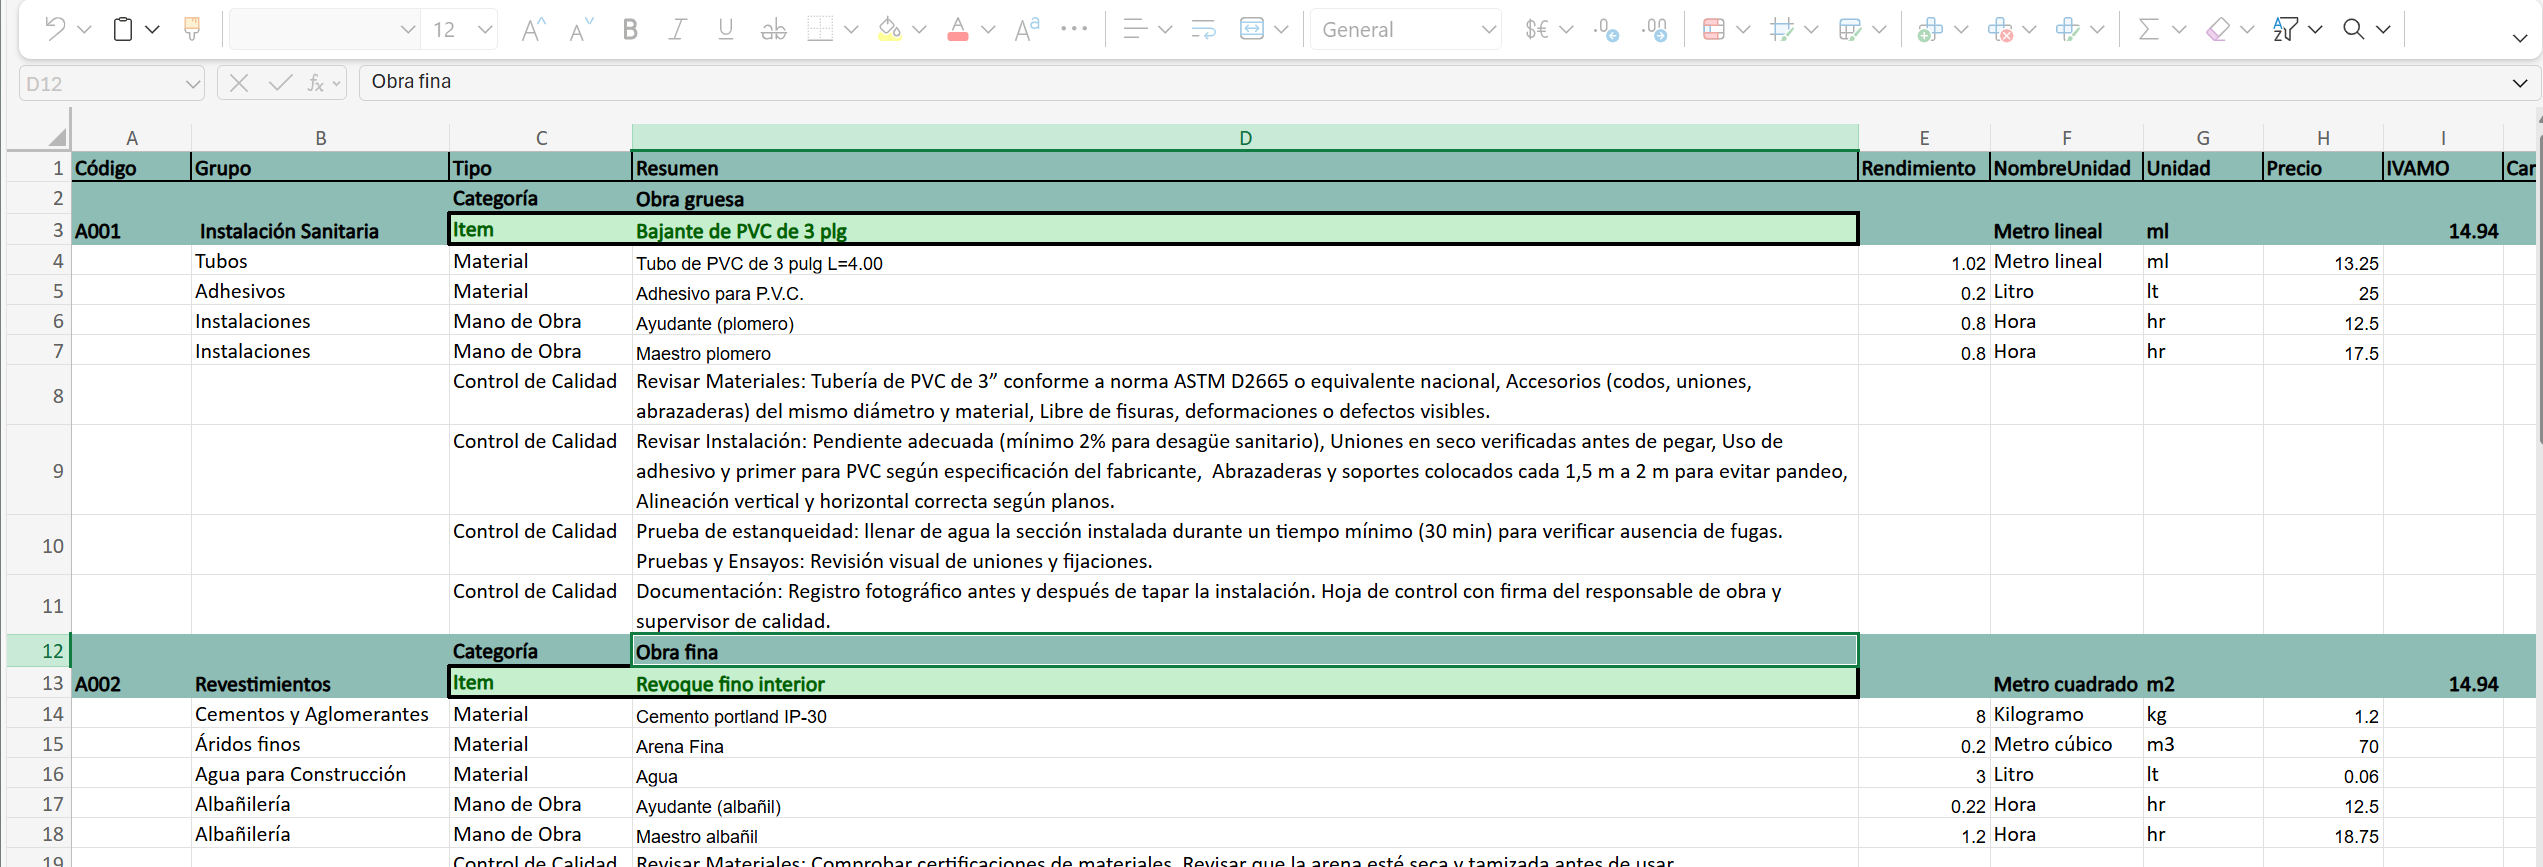
Task: Toggle Bold formatting
Action: (630, 30)
